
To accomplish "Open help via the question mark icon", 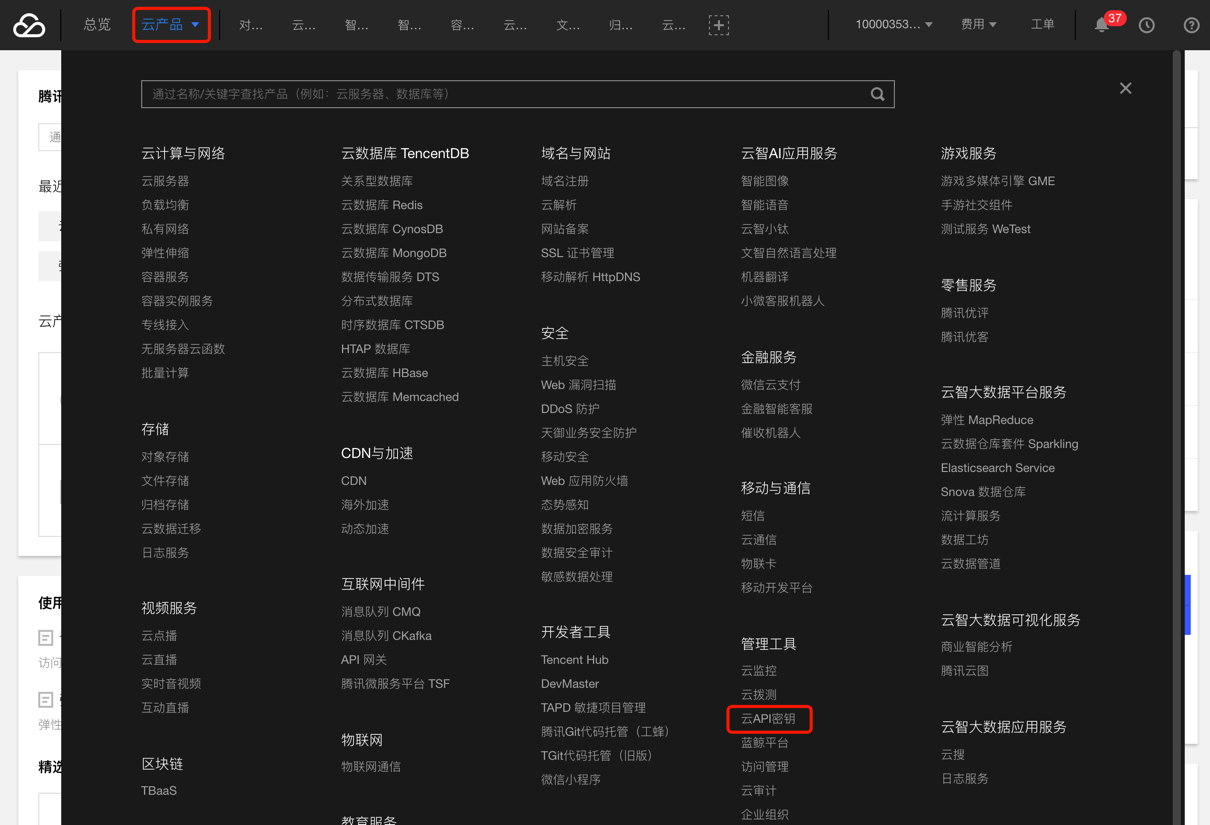I will (x=1191, y=25).
